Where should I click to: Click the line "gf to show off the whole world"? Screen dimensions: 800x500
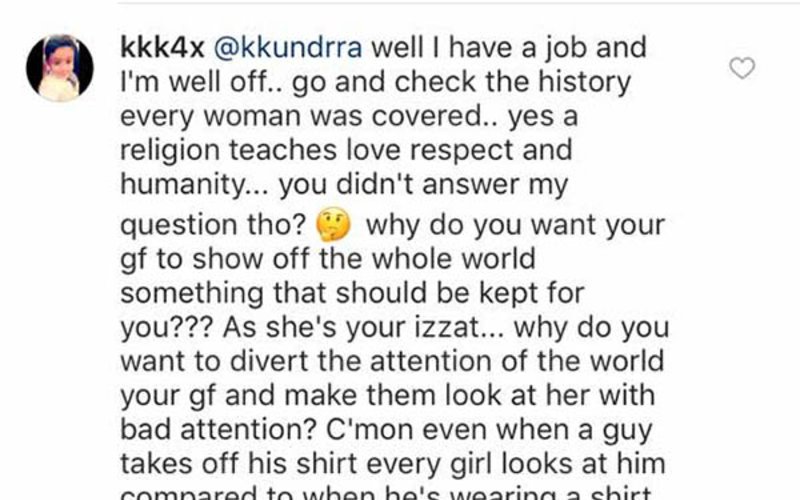point(328,259)
